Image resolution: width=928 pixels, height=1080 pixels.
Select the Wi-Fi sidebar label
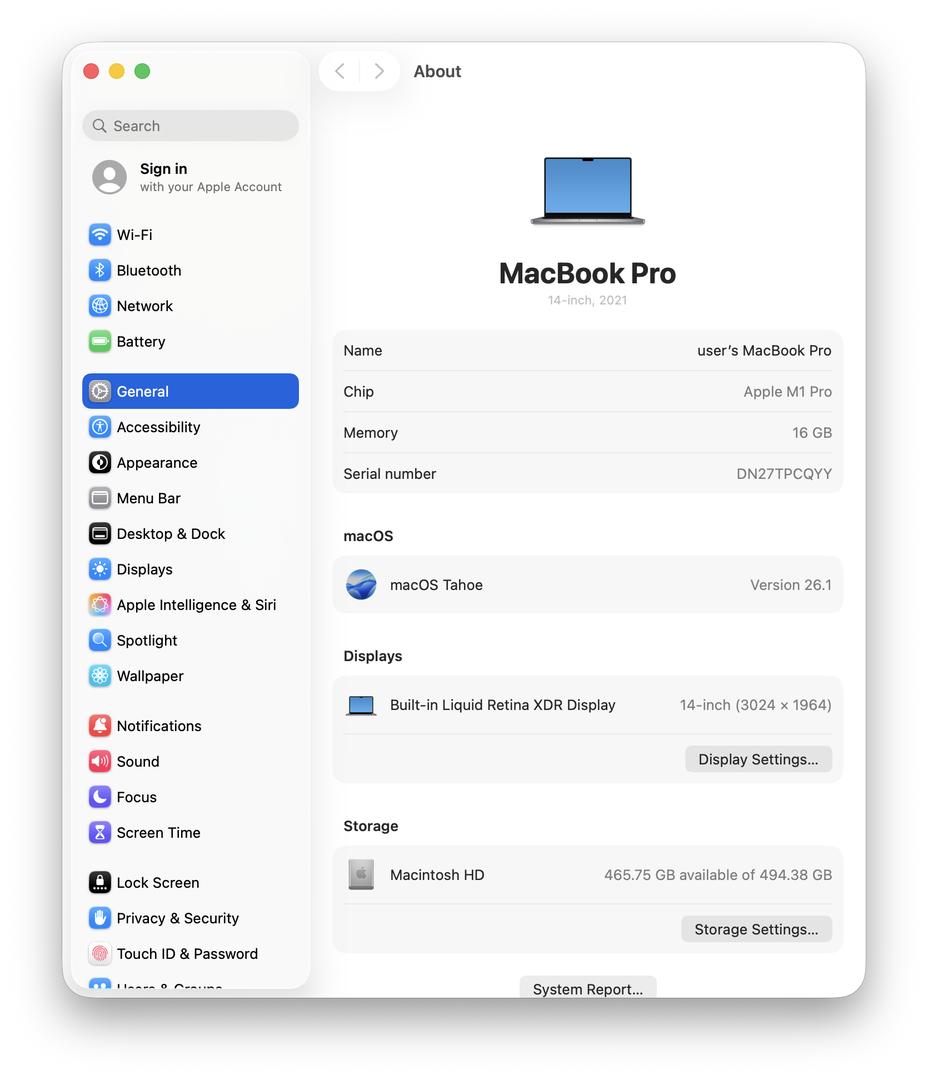134,235
